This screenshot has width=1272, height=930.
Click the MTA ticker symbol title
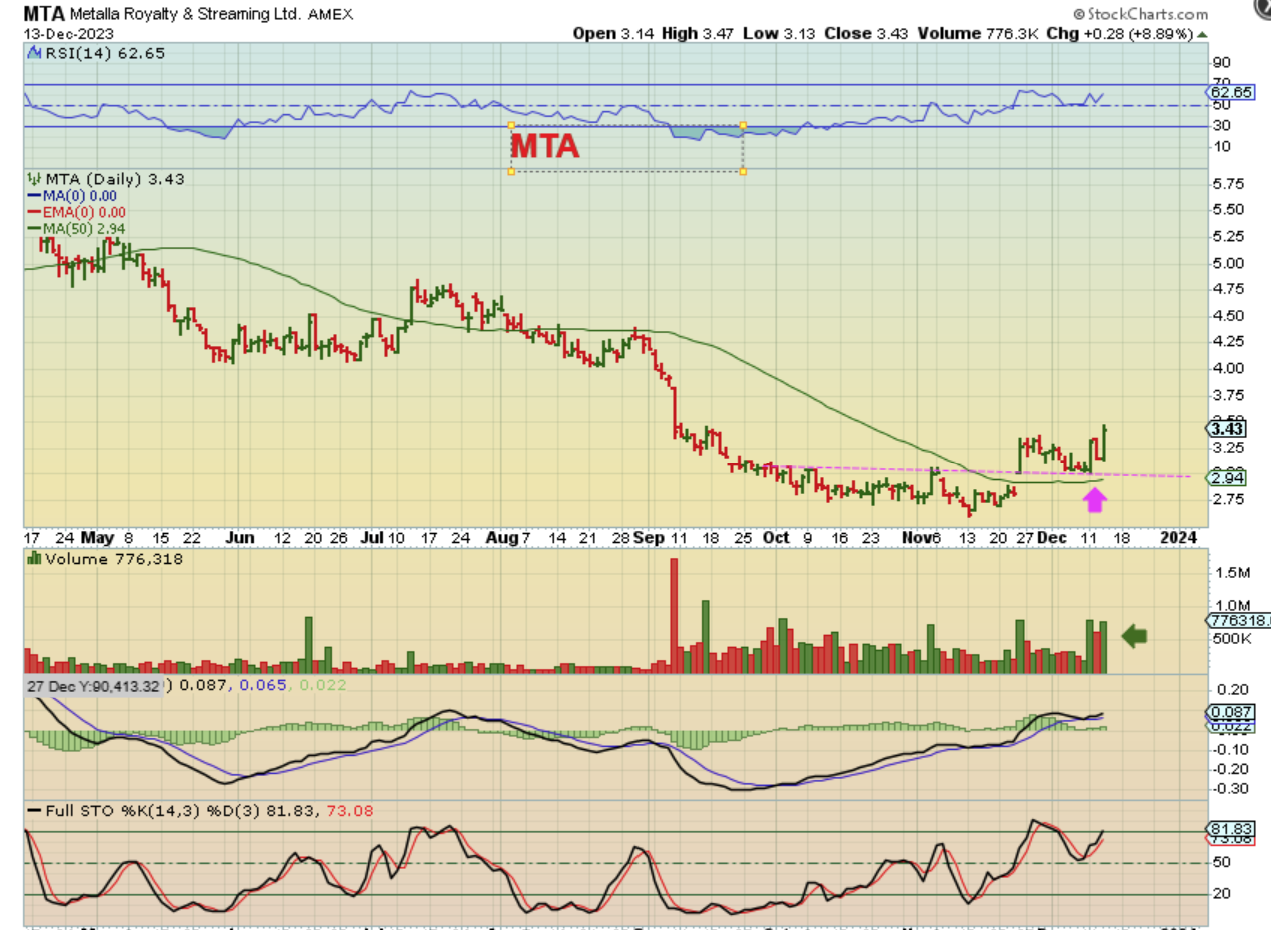[47, 14]
